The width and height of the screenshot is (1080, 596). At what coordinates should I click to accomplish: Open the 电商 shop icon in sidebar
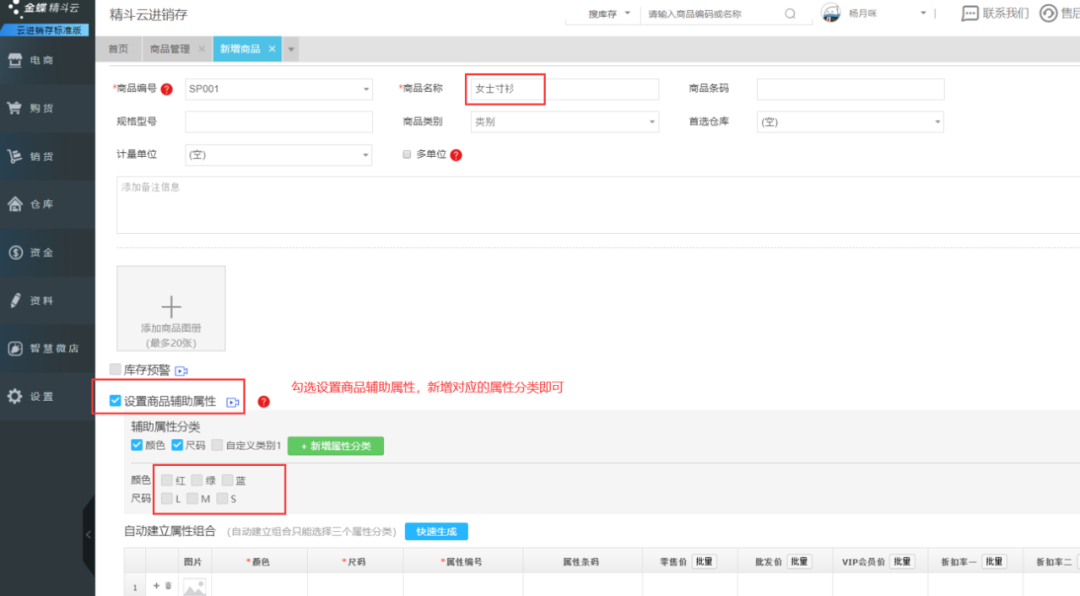15,60
